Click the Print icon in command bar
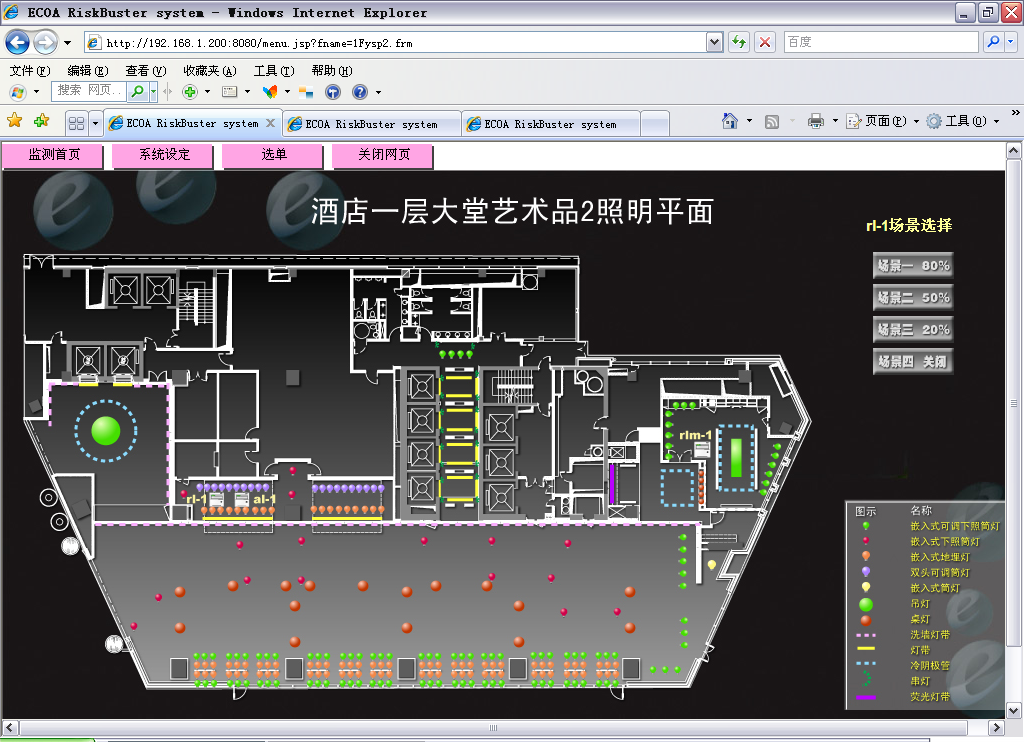This screenshot has width=1024, height=742. coord(815,121)
